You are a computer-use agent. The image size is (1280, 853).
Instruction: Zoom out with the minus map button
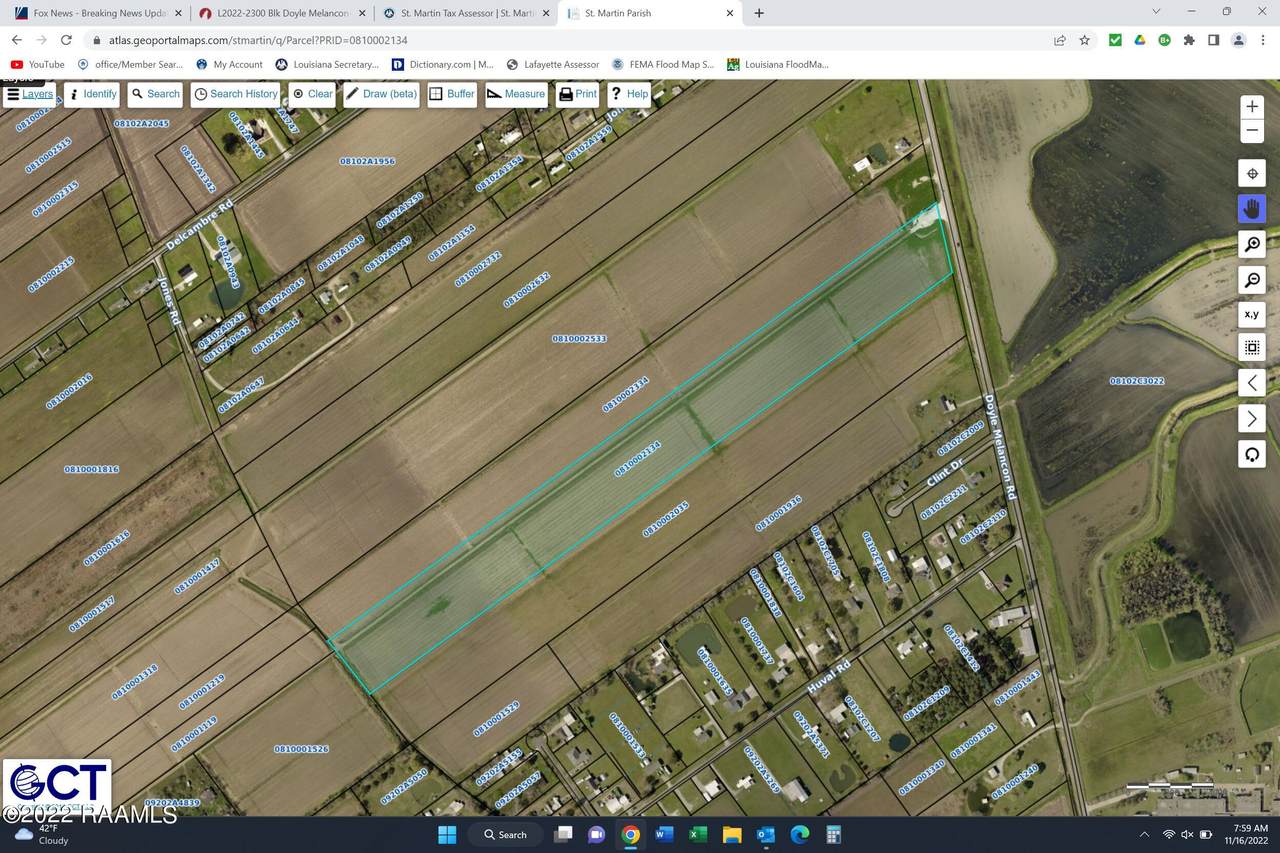click(1252, 131)
